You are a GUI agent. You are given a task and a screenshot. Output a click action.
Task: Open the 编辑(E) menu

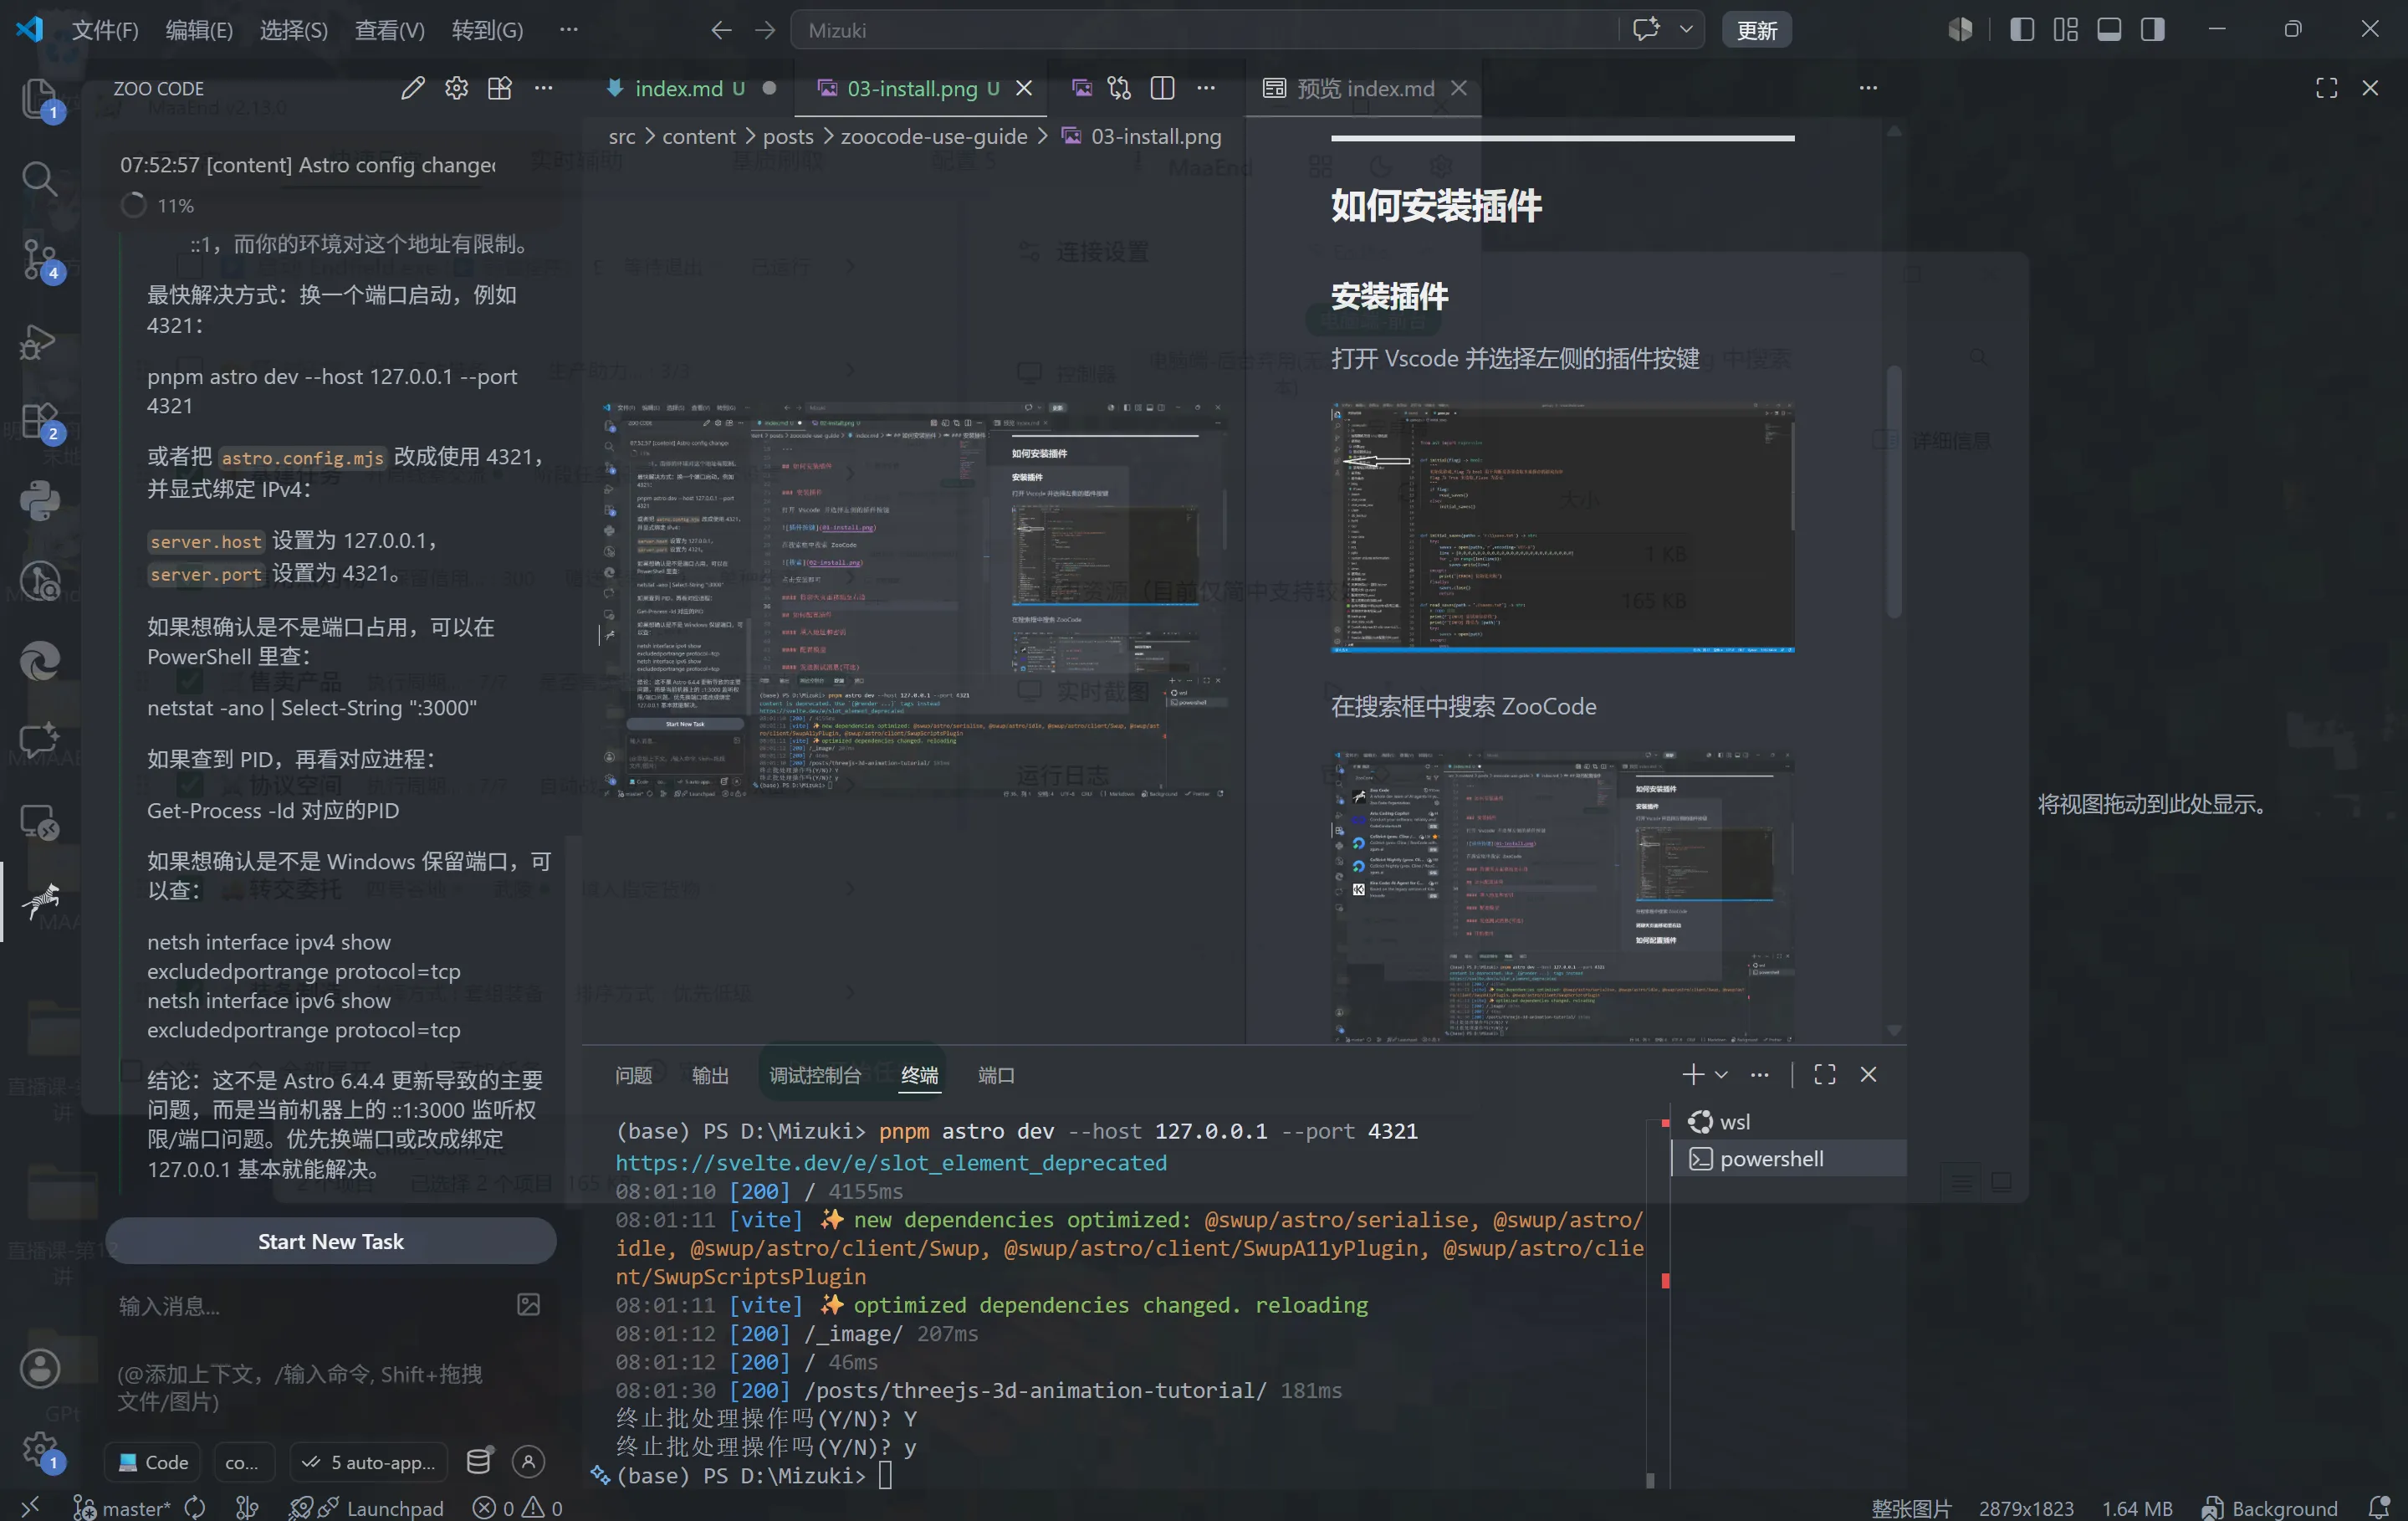click(199, 30)
